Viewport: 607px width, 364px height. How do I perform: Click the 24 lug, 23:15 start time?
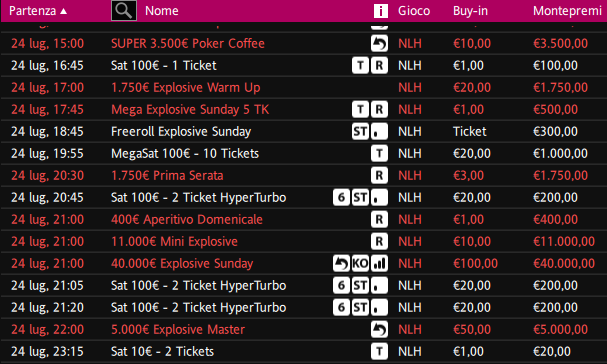coord(47,352)
